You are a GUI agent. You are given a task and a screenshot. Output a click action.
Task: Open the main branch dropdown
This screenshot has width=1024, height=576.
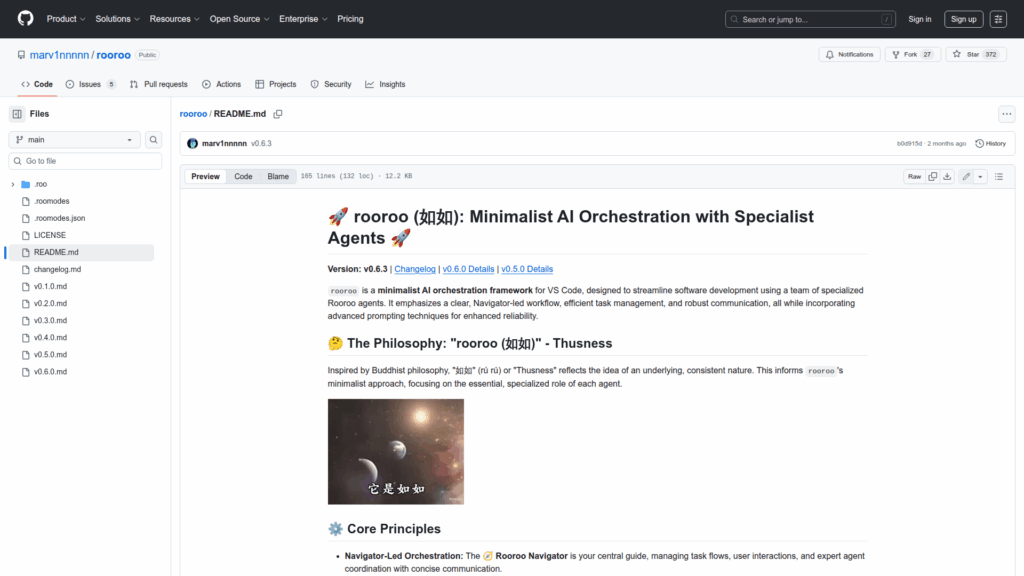75,140
